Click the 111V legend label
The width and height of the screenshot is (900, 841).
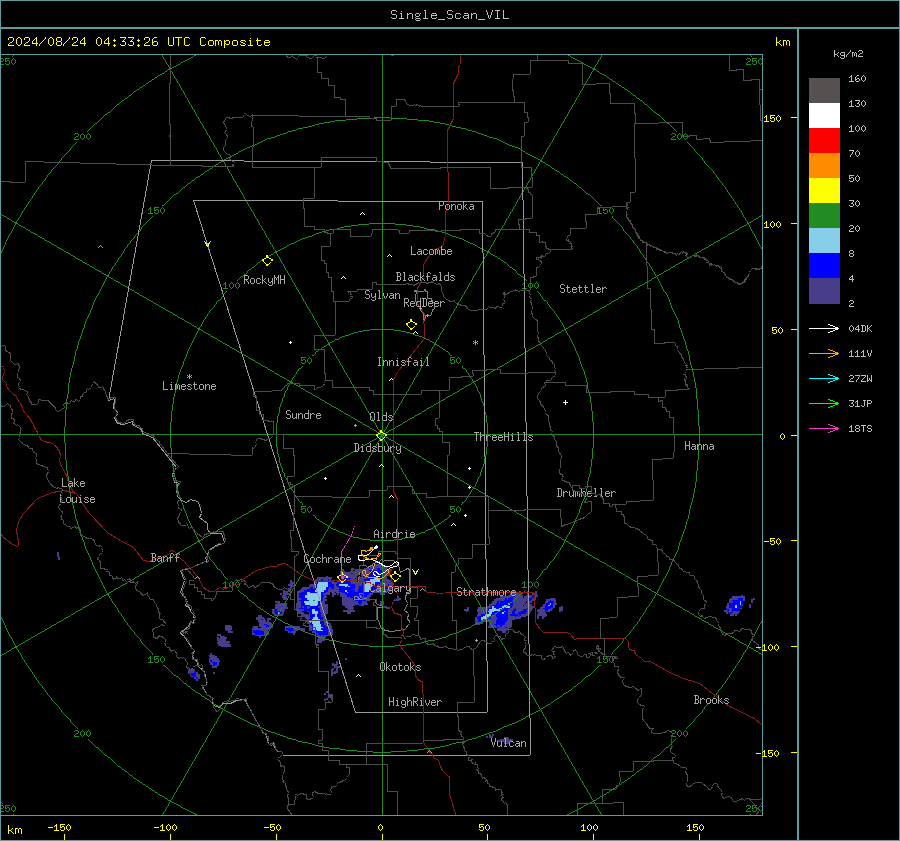(860, 354)
